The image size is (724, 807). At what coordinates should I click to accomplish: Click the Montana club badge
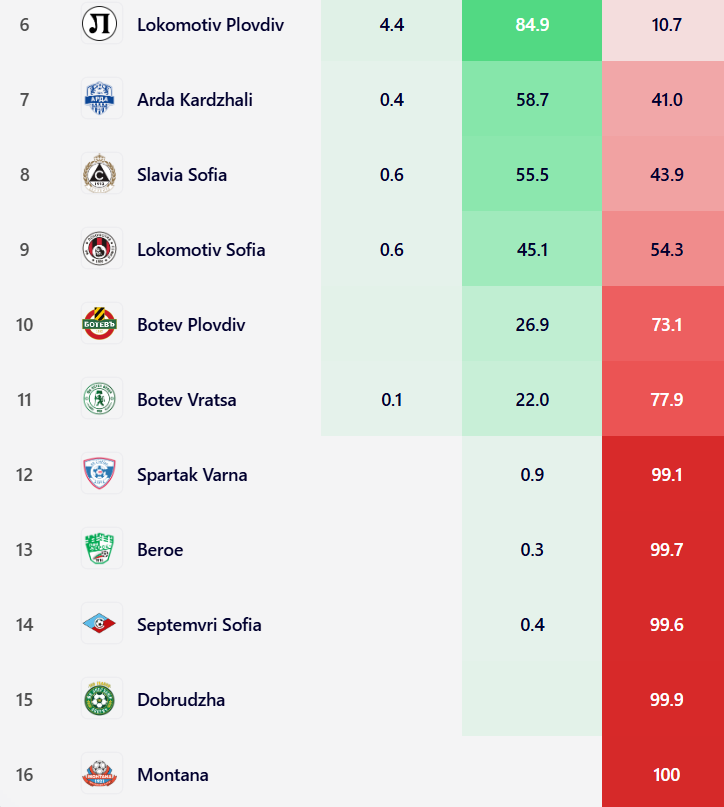102,774
